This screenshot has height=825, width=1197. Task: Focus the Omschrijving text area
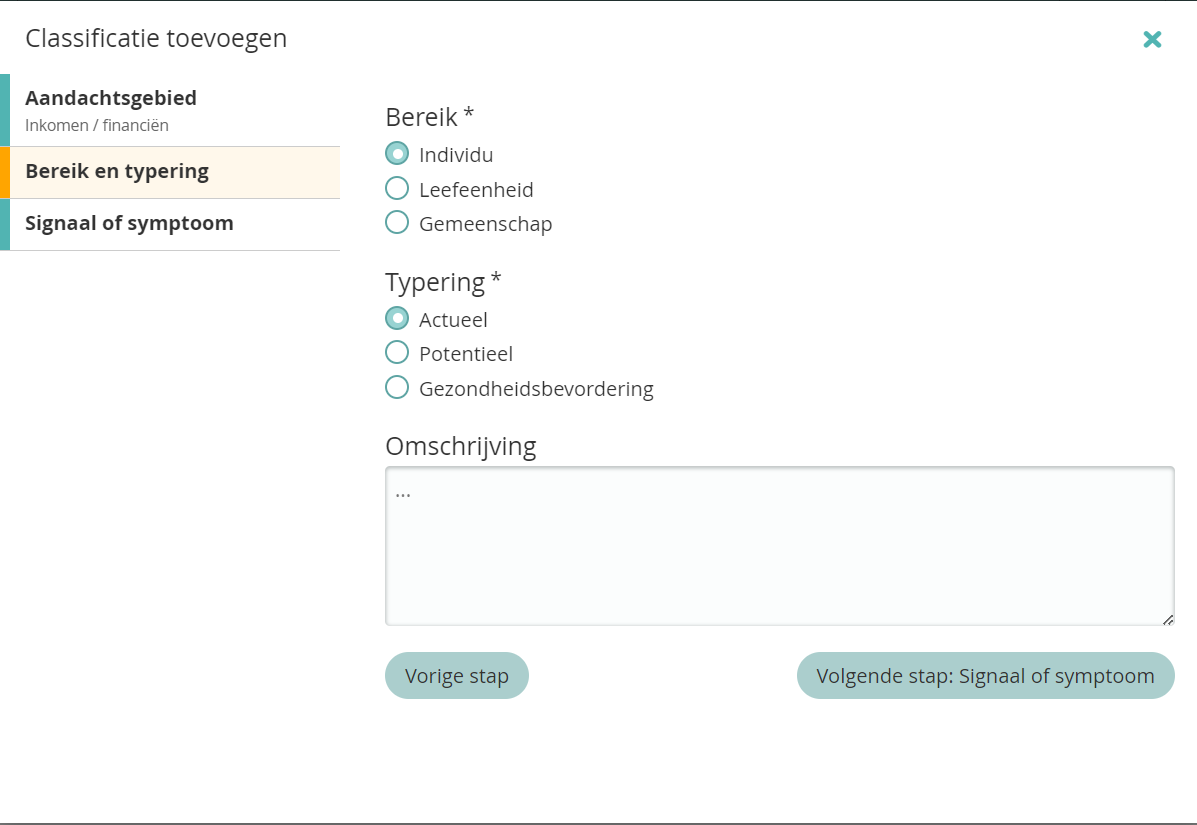(779, 546)
